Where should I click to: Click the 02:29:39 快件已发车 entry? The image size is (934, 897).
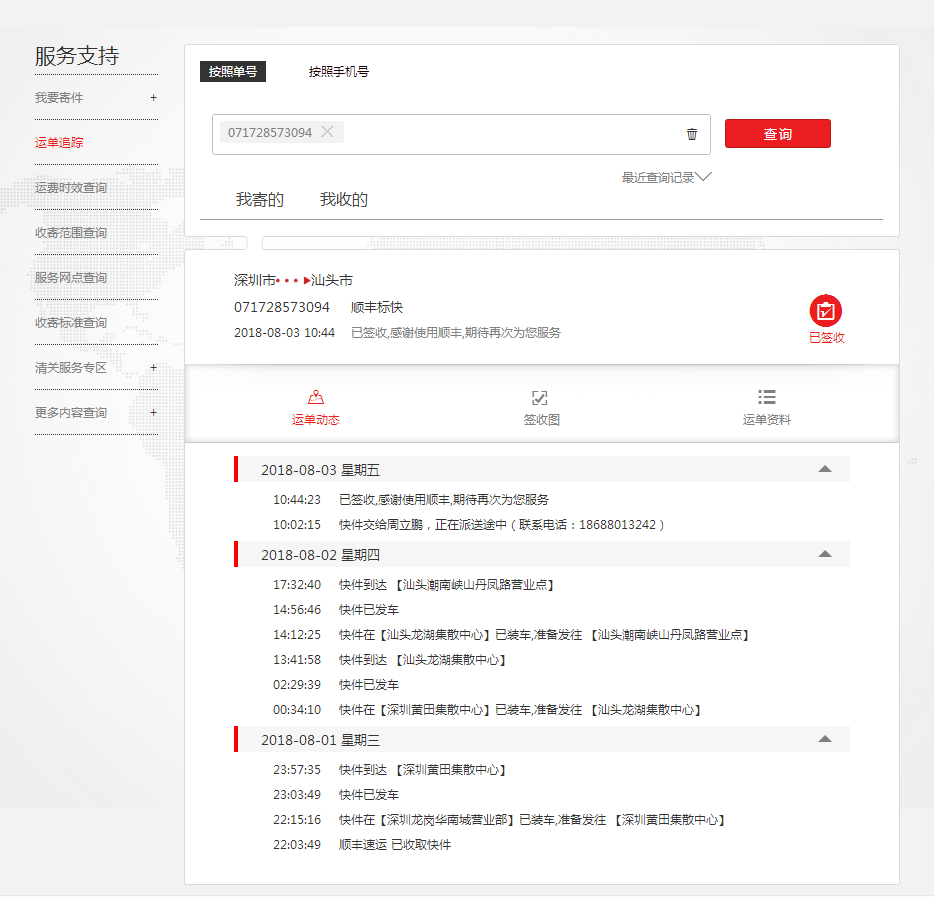(336, 685)
